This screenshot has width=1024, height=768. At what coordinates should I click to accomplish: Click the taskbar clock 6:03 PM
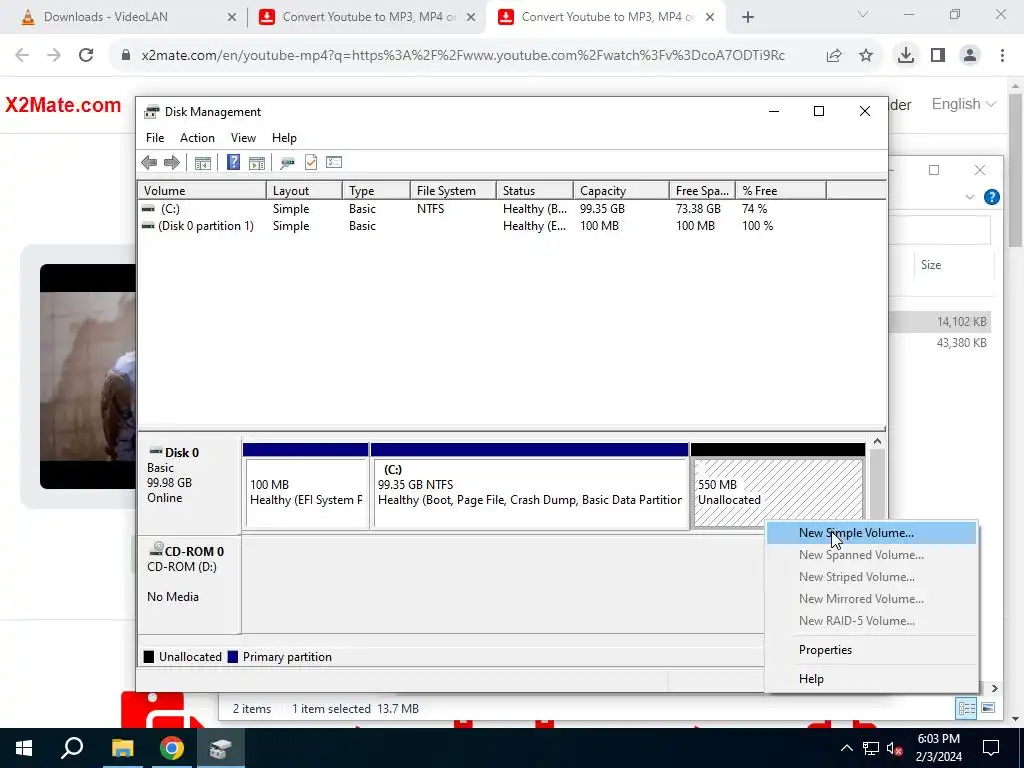click(938, 748)
